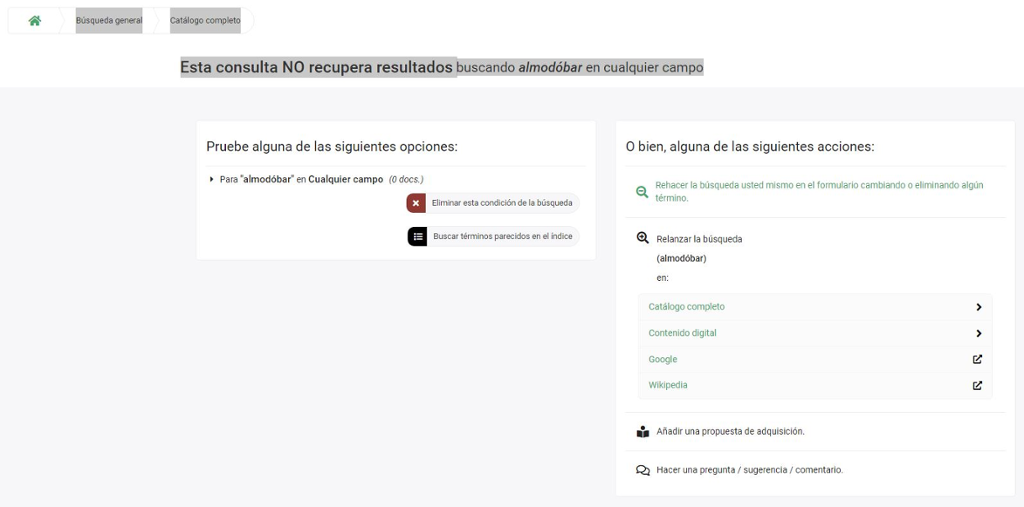The image size is (1024, 507).
Task: Open the Catálogo completo chevron arrow
Action: [x=978, y=307]
